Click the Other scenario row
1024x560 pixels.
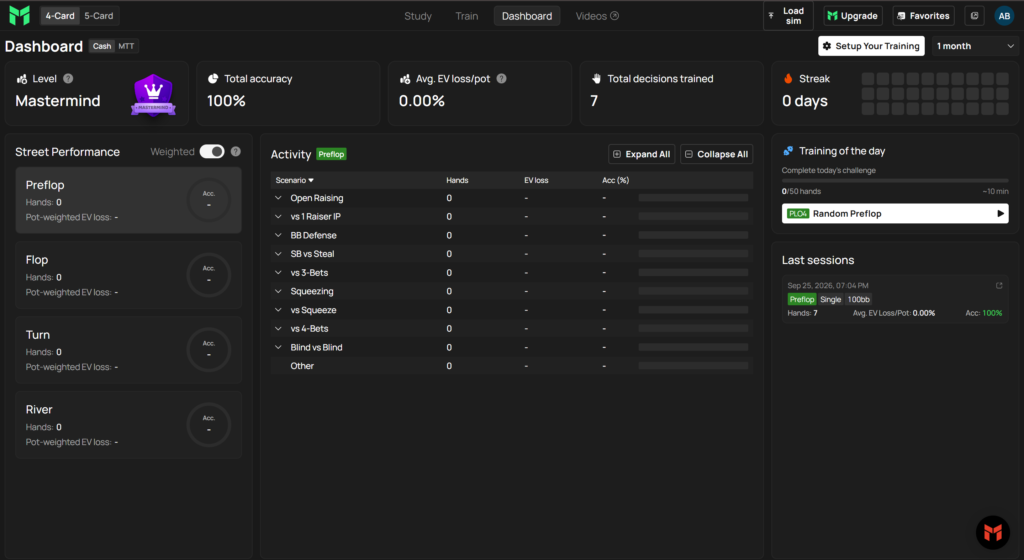(x=511, y=366)
